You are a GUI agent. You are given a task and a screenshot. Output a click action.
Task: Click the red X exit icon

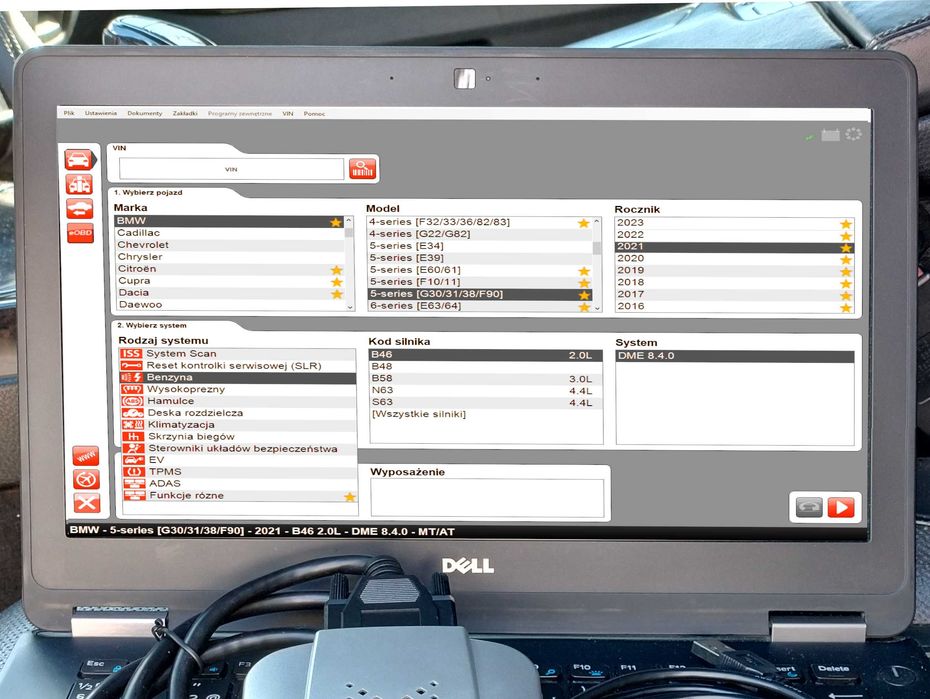point(87,503)
